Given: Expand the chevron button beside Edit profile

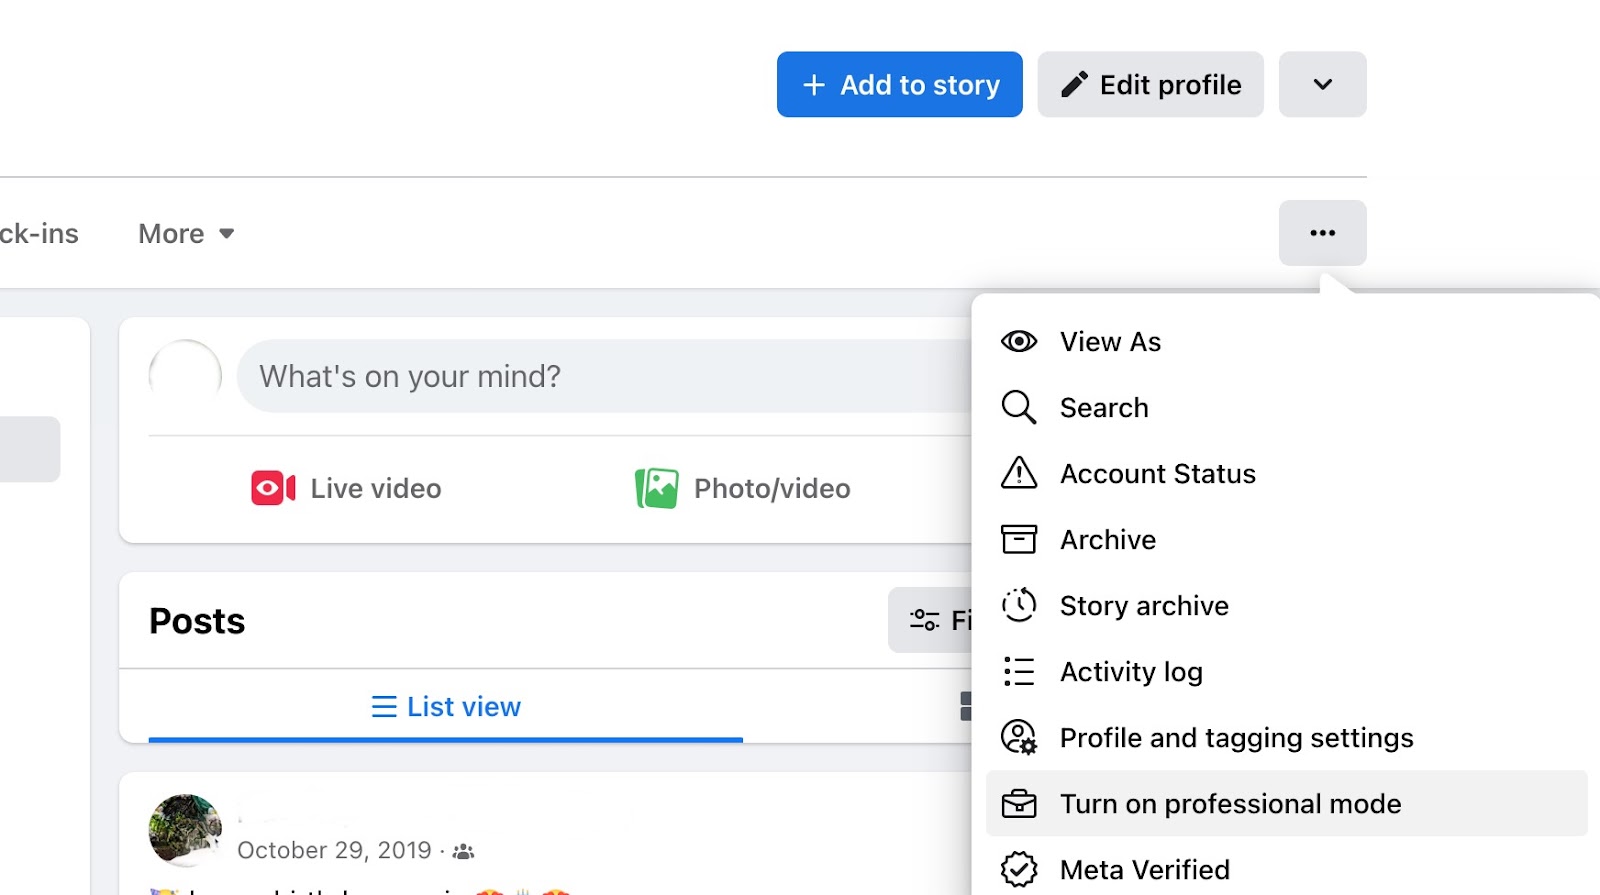Looking at the screenshot, I should [1322, 85].
